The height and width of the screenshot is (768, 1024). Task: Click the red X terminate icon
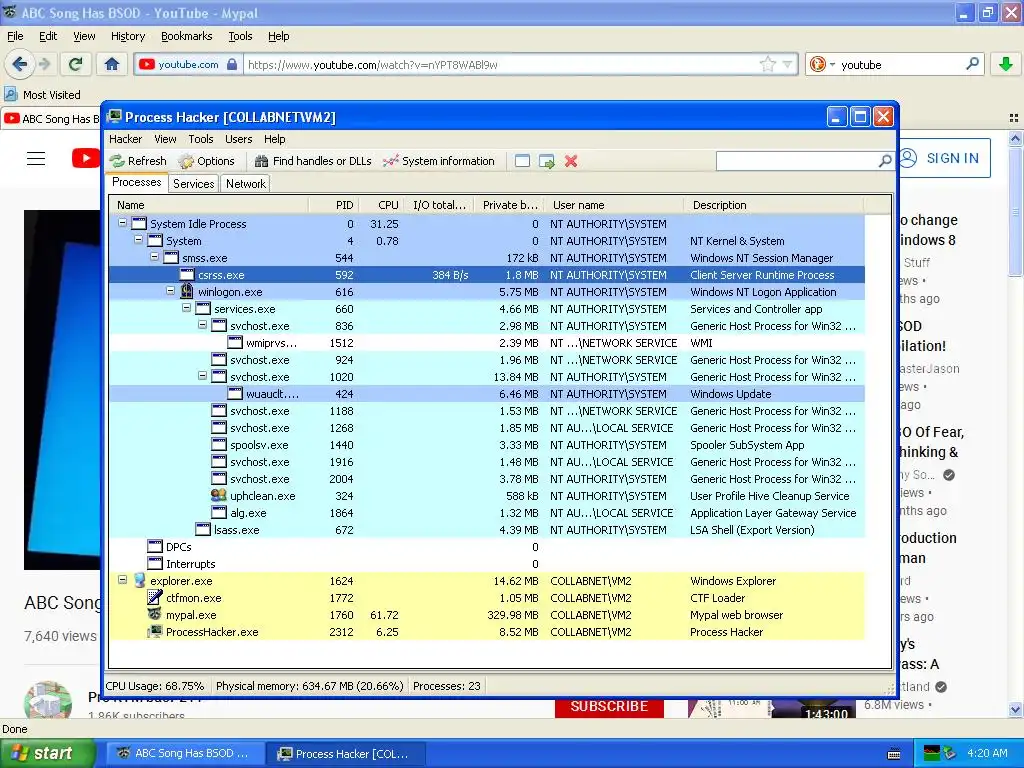(571, 161)
